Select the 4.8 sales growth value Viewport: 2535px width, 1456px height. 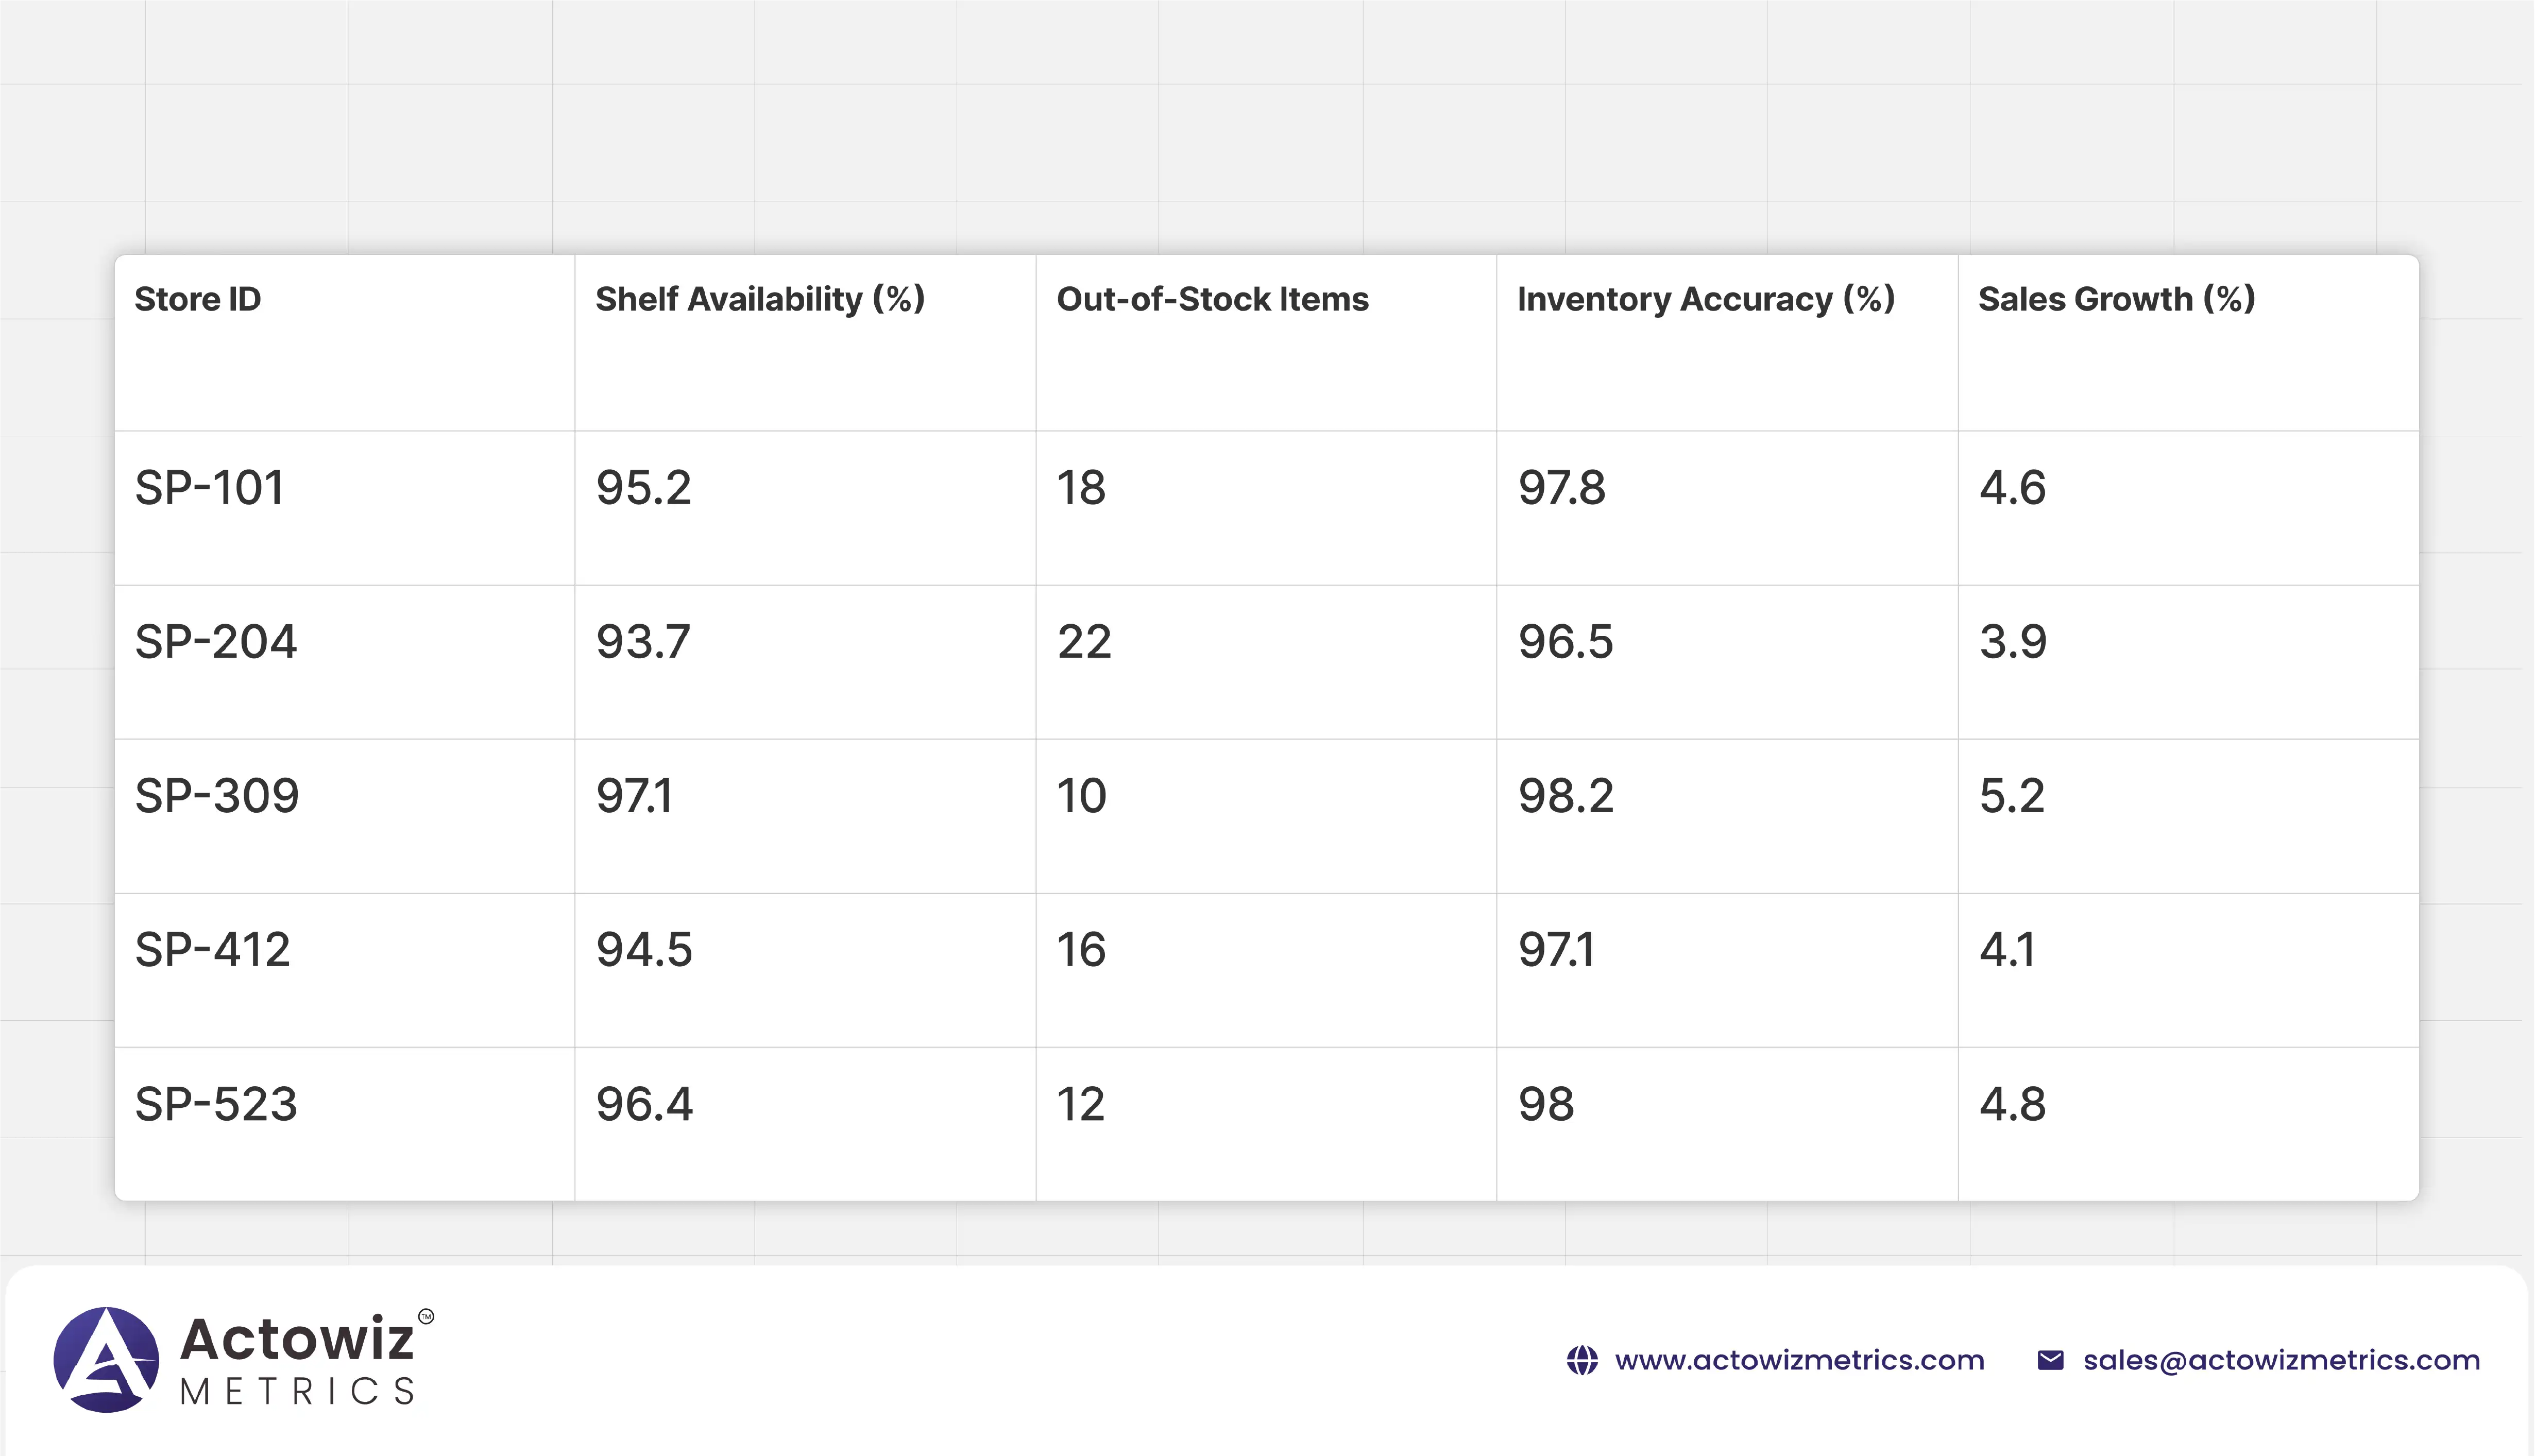(2012, 1104)
